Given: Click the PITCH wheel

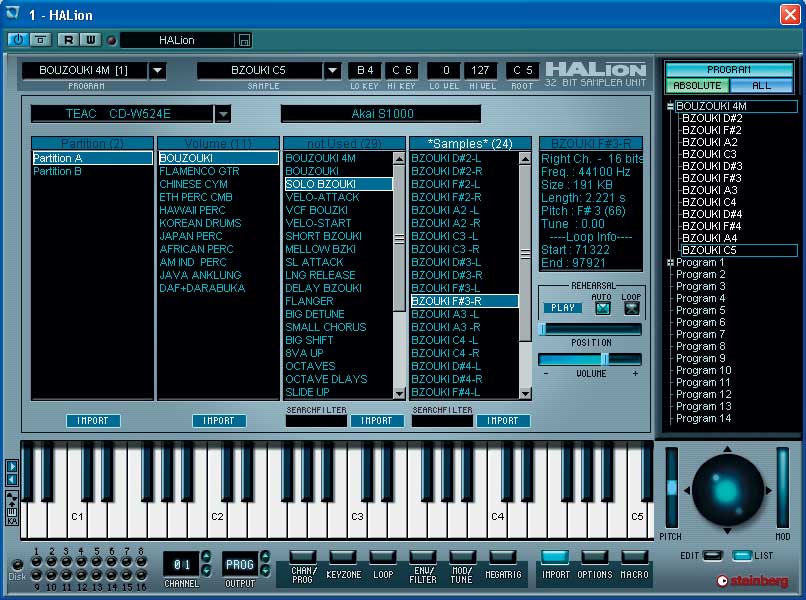Looking at the screenshot, I should pos(671,487).
